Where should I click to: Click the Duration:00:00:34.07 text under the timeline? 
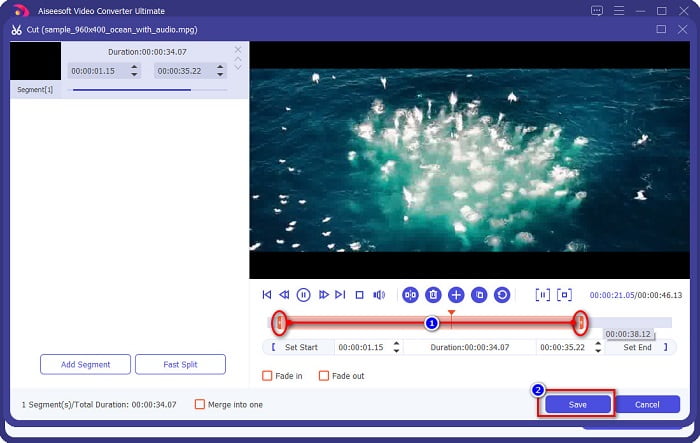tap(470, 347)
